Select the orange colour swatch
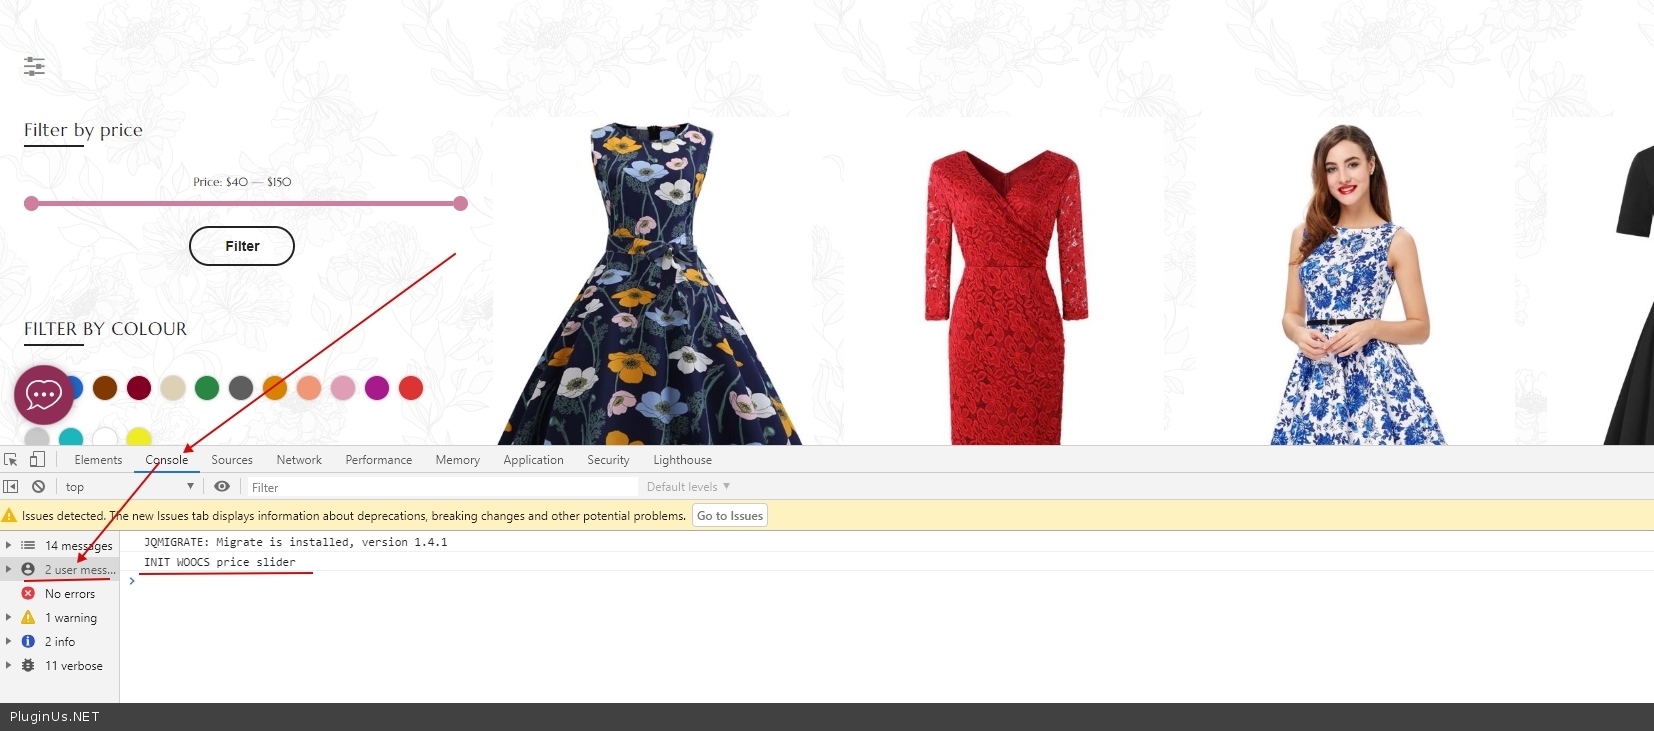This screenshot has width=1654, height=731. point(275,388)
